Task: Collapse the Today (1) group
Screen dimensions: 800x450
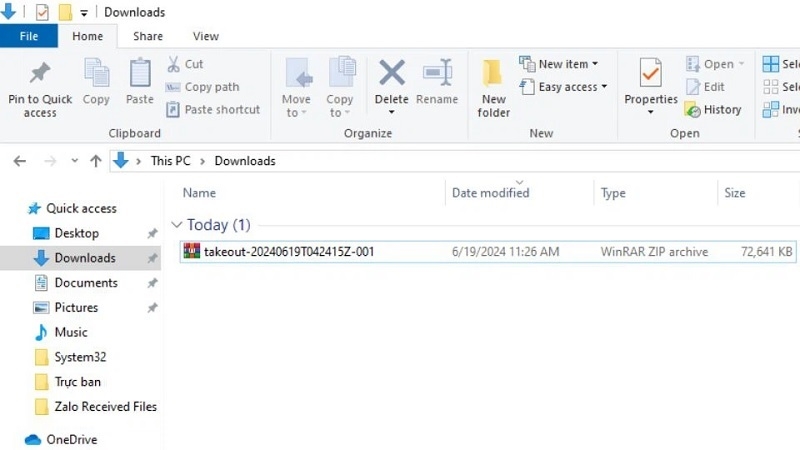Action: [x=177, y=225]
